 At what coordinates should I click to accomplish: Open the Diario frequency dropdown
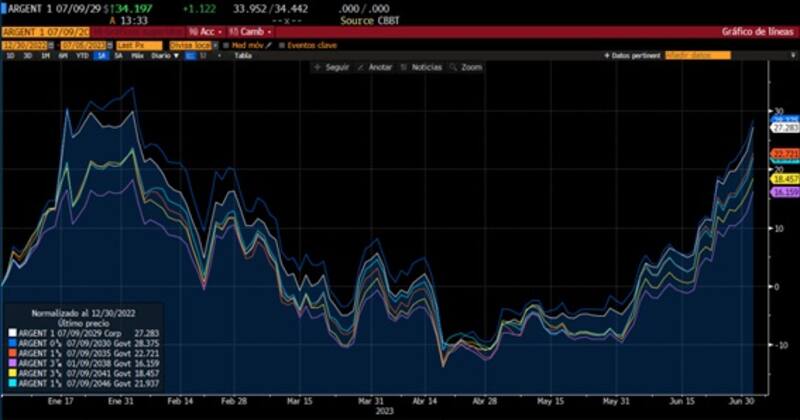click(161, 56)
